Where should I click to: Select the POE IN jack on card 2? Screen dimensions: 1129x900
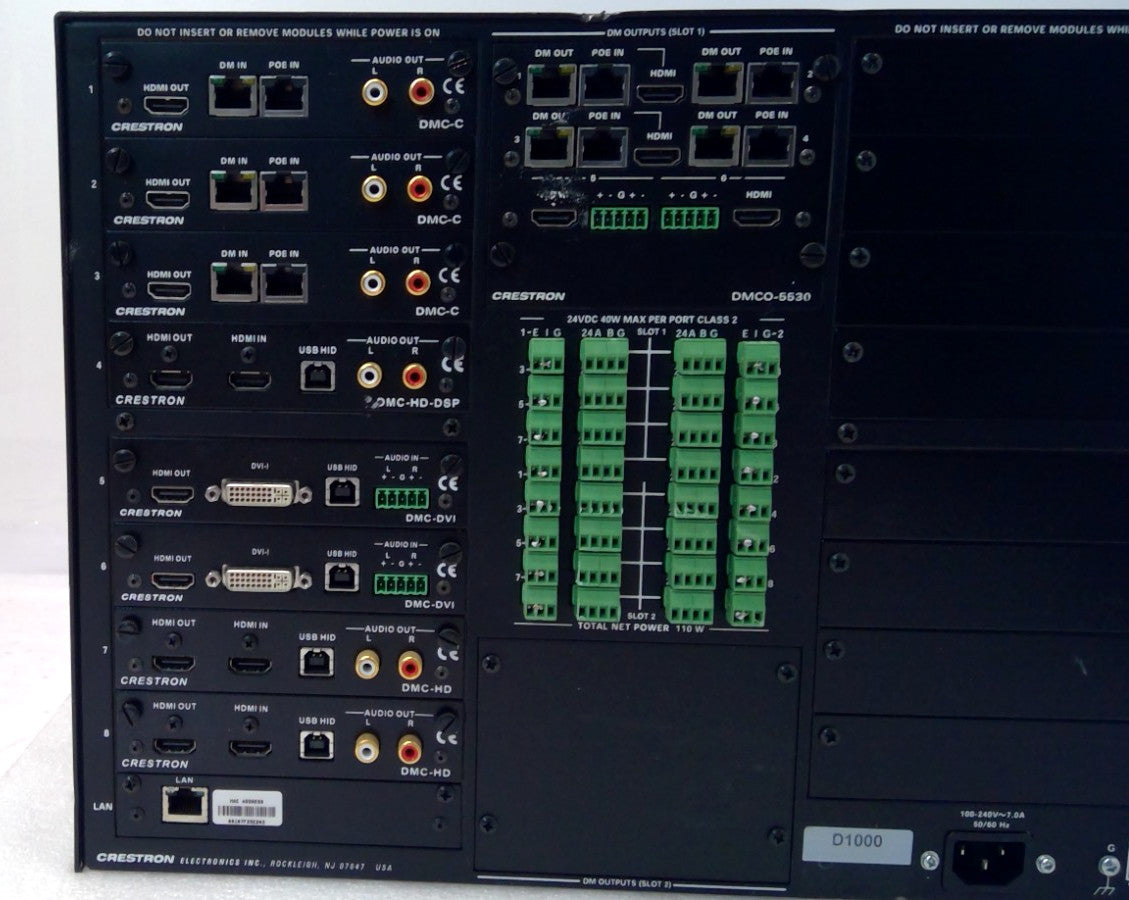tap(284, 191)
